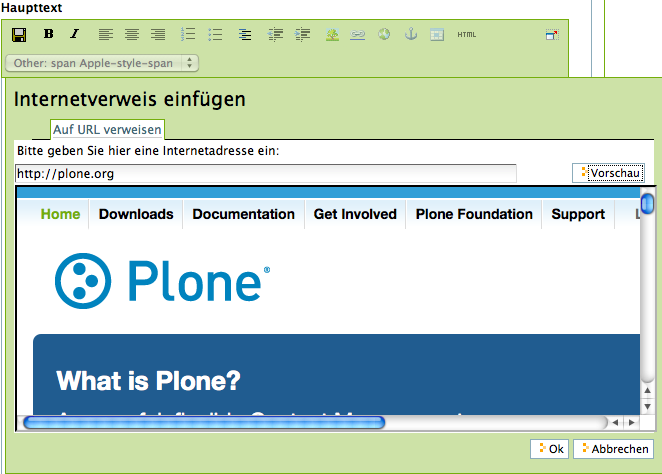Click the preview horizontal scrollbar thumb

[204, 422]
